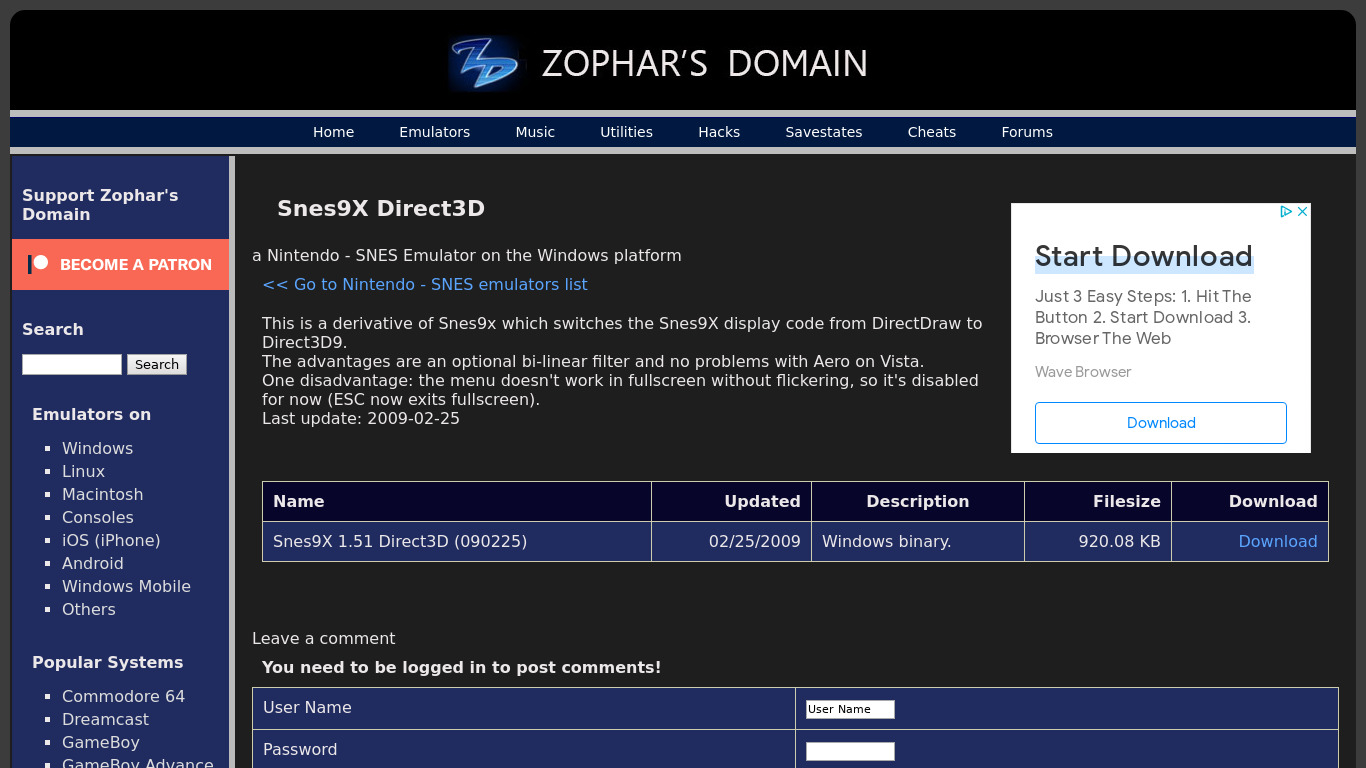Open the Hacks menu

pyautogui.click(x=719, y=132)
